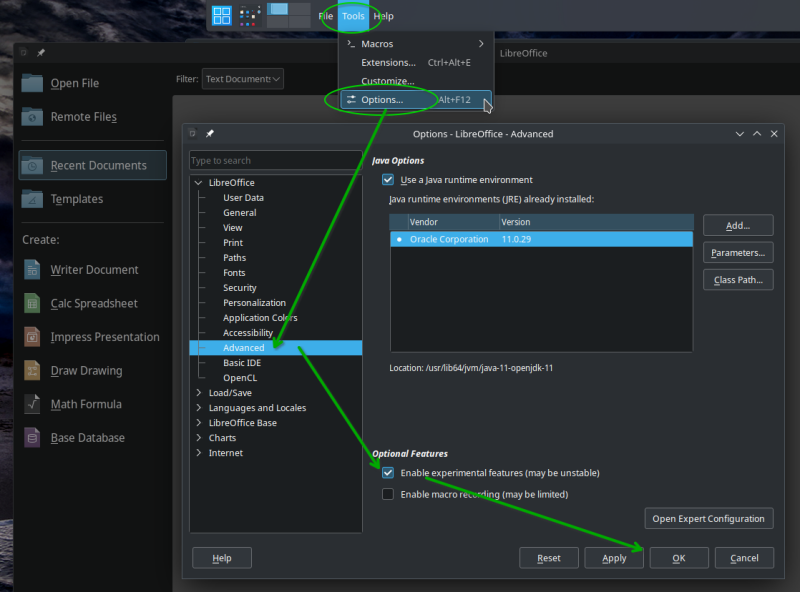Click the Calc Spreadsheet icon
800x592 pixels.
tap(33, 304)
